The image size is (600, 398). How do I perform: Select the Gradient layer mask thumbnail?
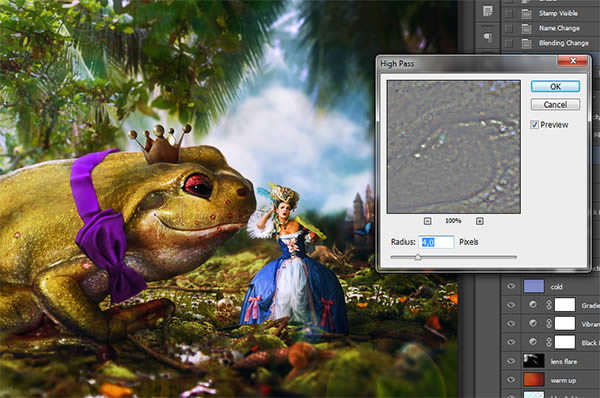565,305
